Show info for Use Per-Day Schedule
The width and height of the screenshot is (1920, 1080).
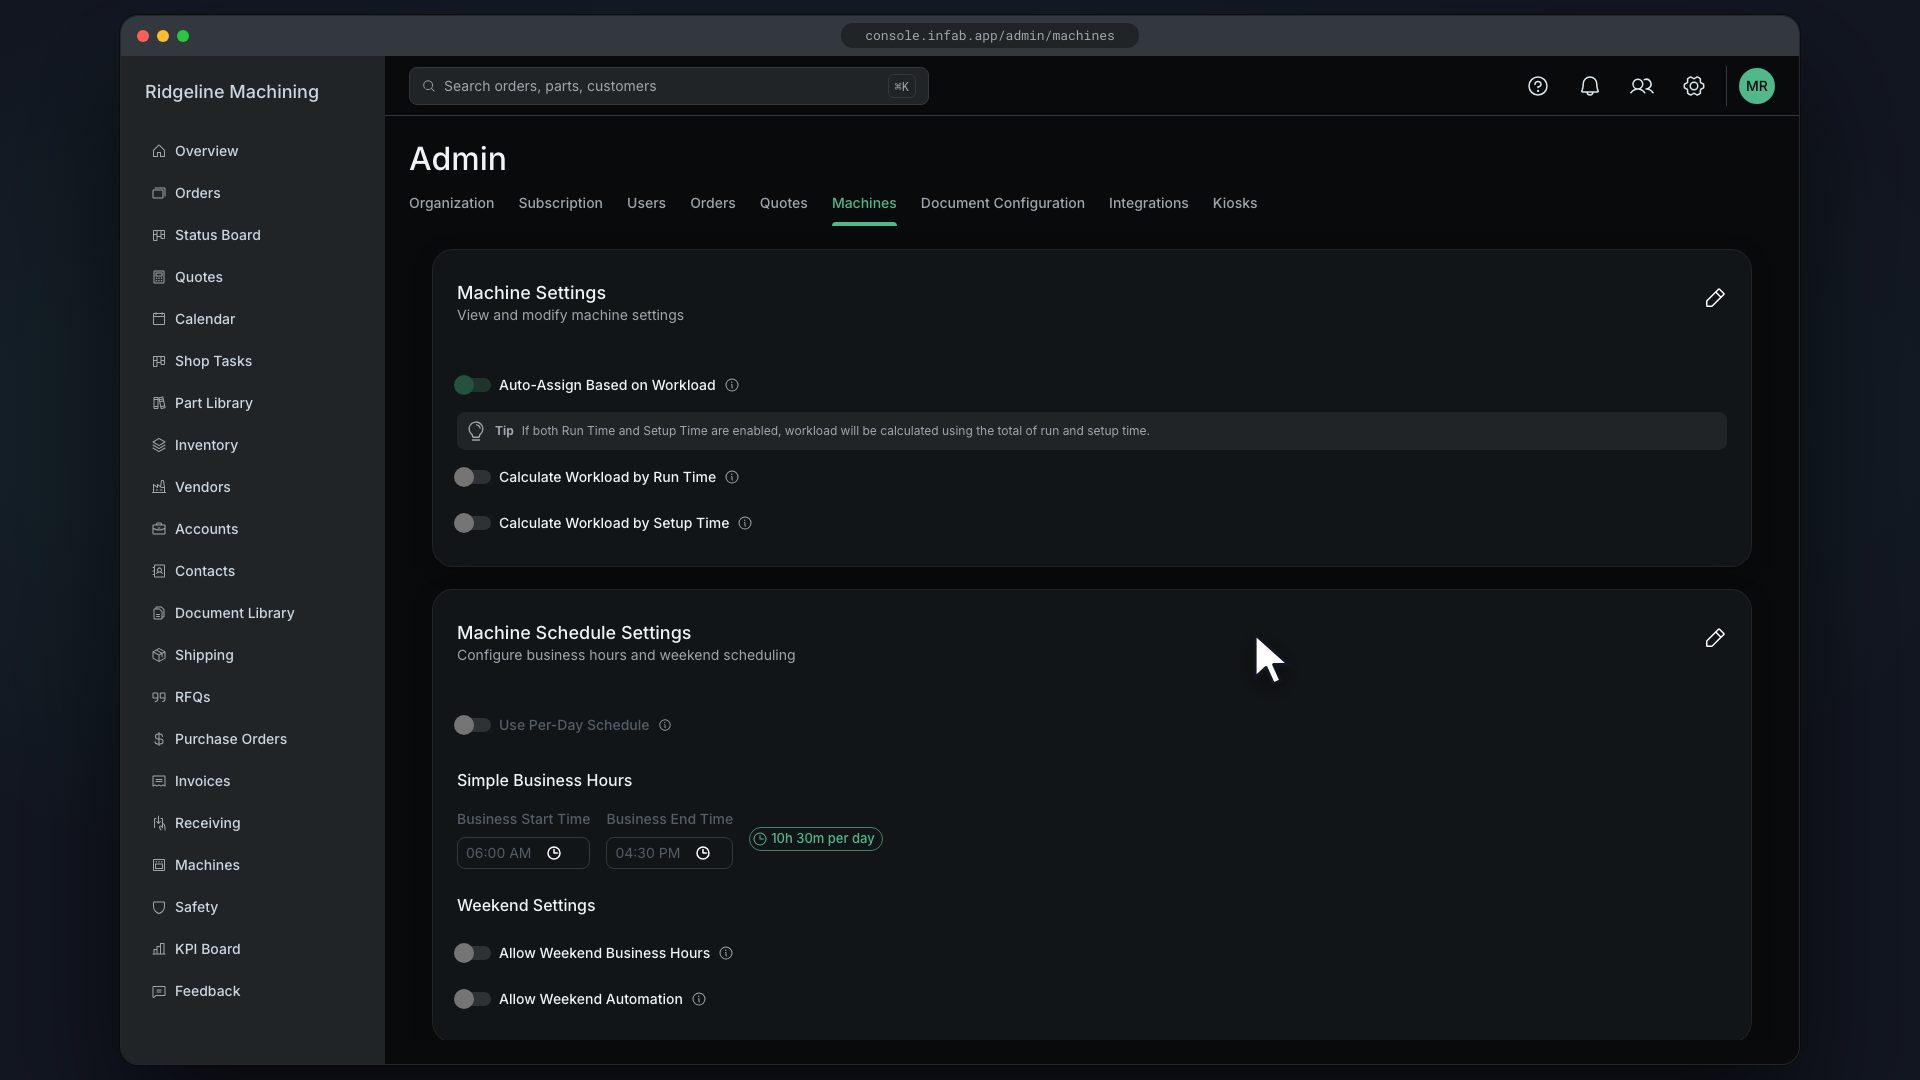click(x=665, y=725)
